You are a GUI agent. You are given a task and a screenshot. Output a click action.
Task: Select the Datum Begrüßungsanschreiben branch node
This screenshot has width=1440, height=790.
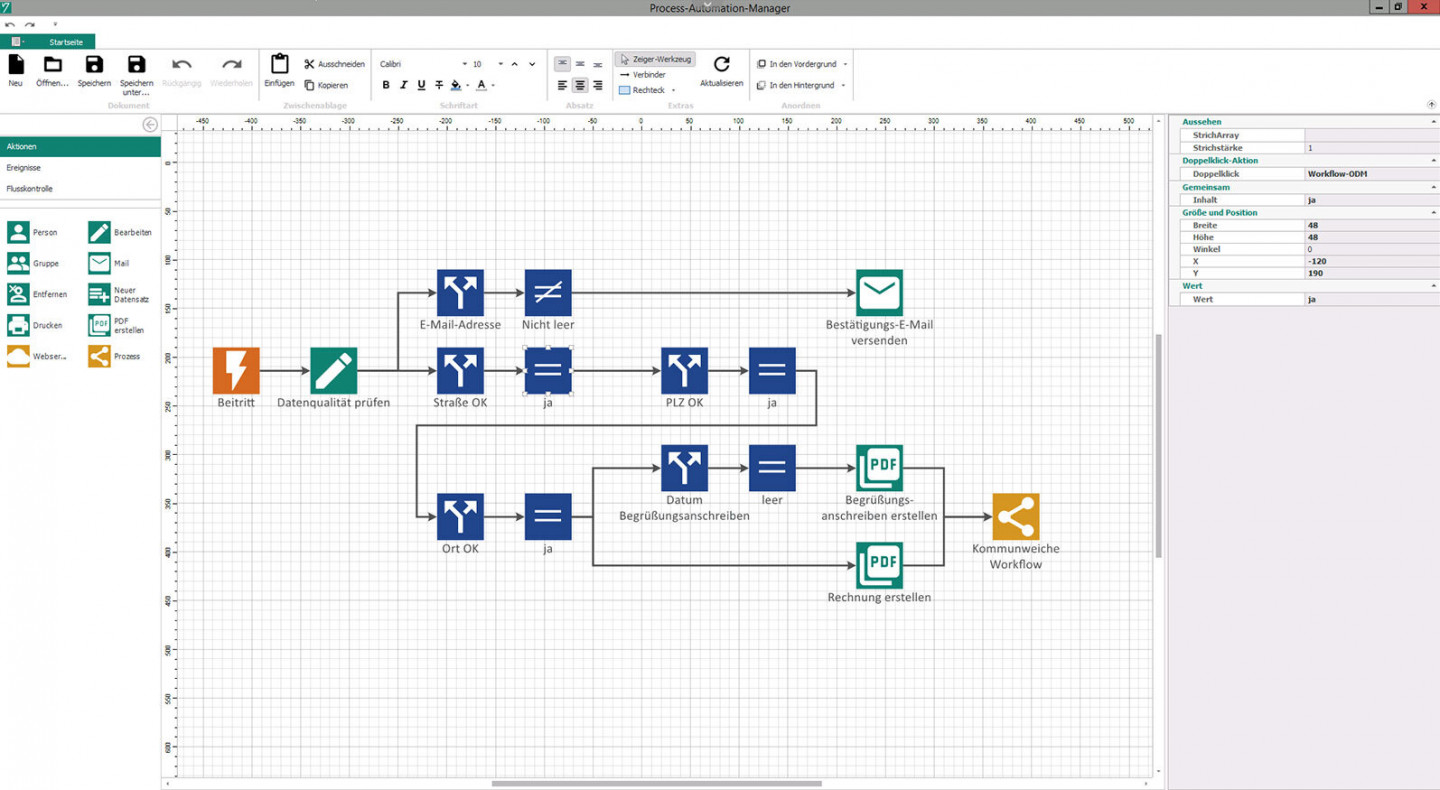tap(684, 468)
